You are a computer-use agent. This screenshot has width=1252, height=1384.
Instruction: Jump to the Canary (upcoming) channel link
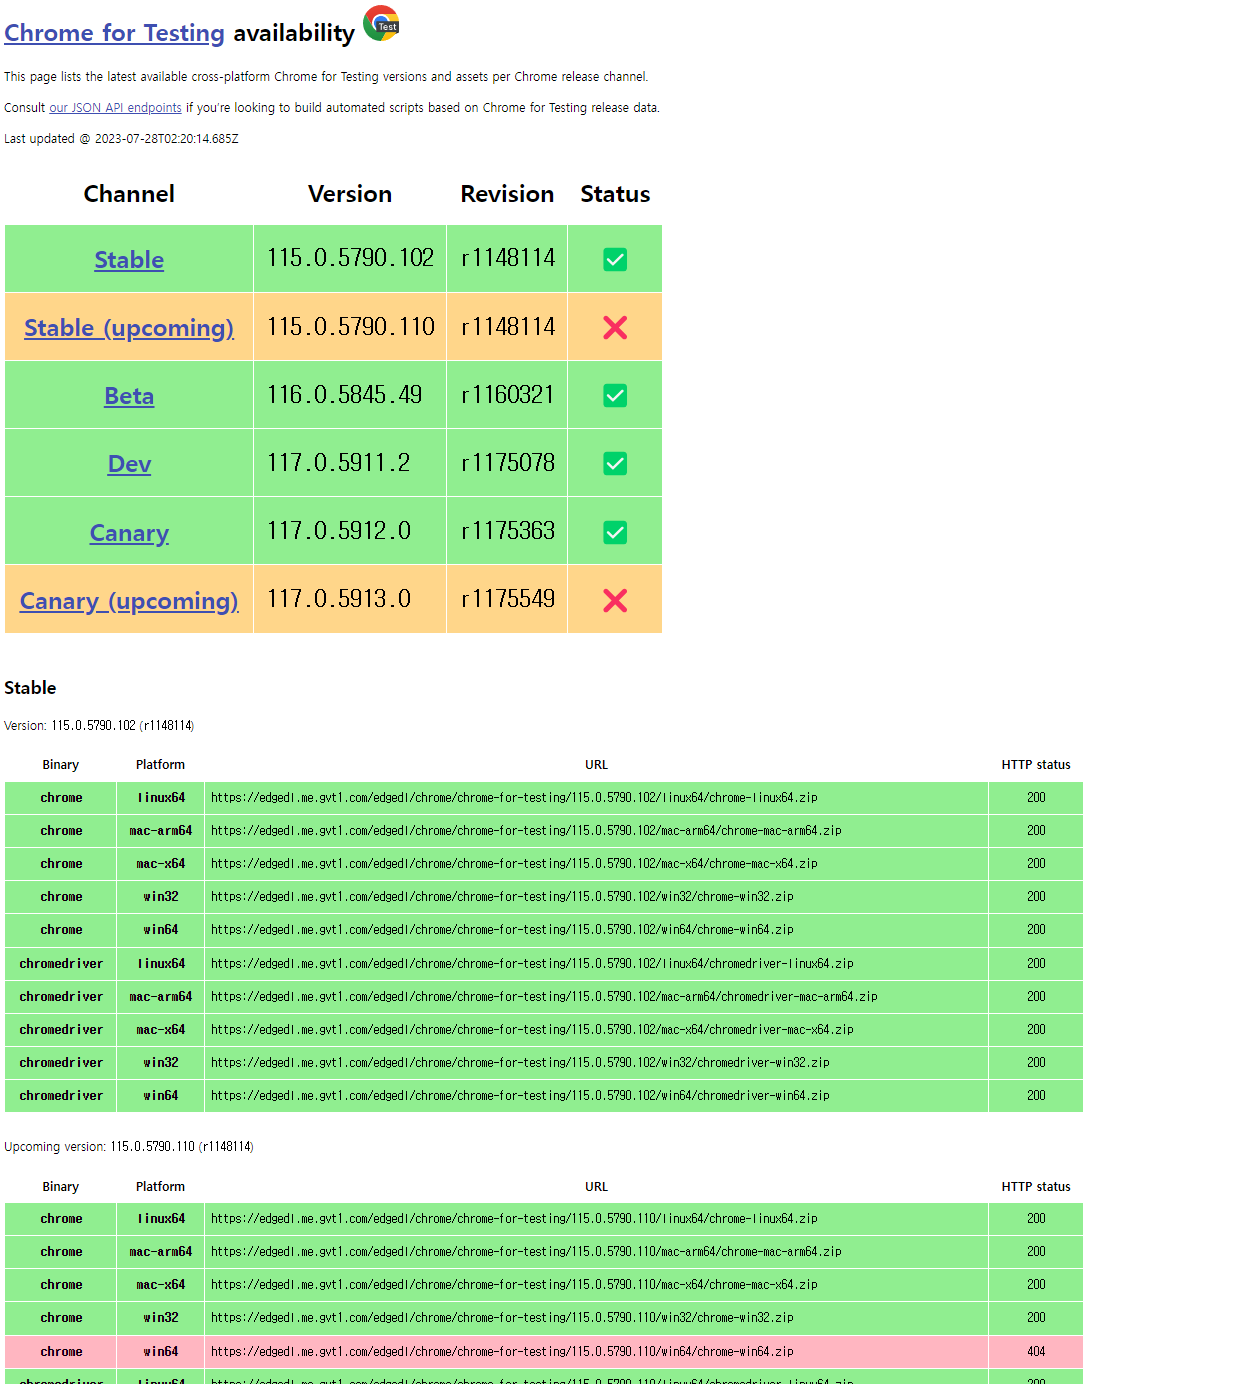129,601
